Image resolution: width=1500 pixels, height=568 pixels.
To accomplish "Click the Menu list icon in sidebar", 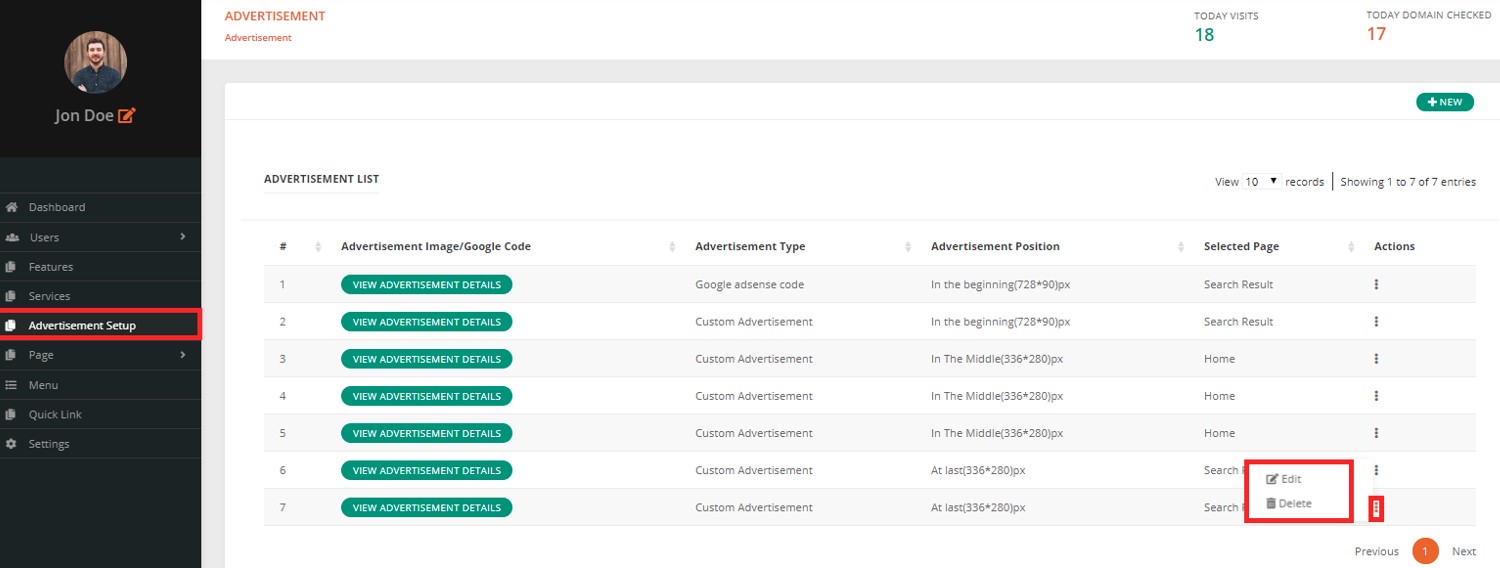I will point(12,385).
